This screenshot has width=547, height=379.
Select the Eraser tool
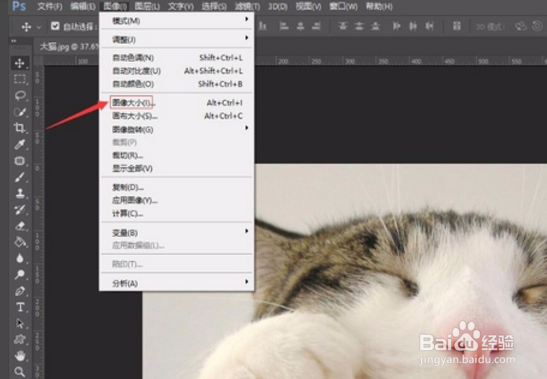point(20,226)
